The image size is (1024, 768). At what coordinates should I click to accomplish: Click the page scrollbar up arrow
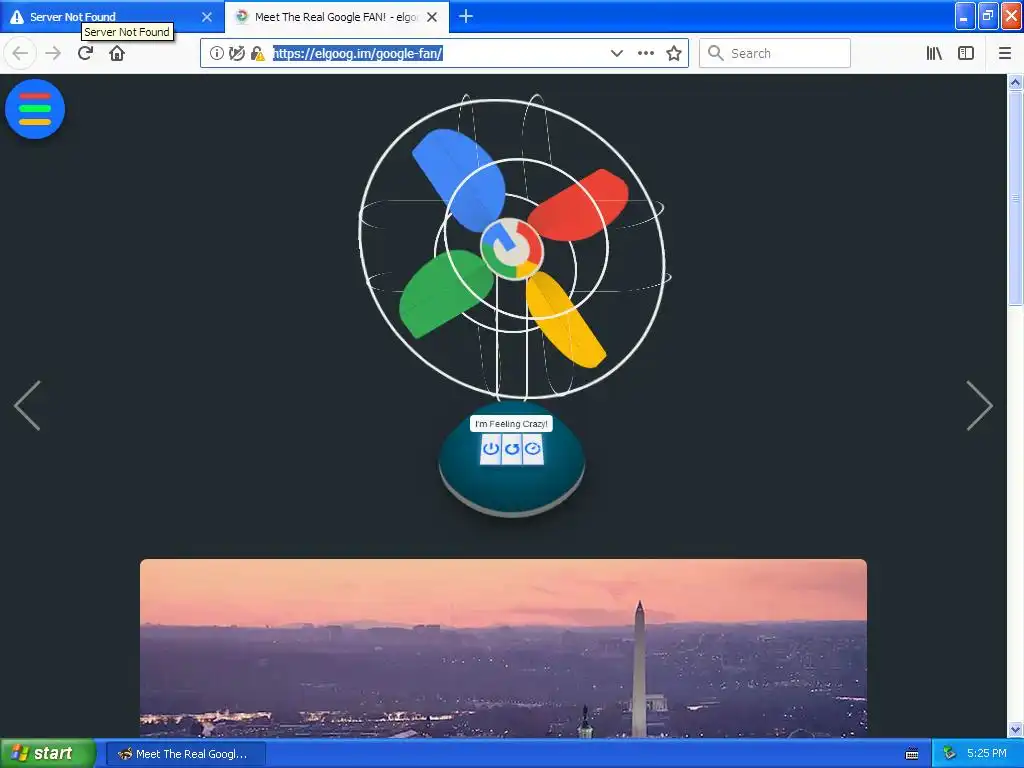pos(1015,82)
